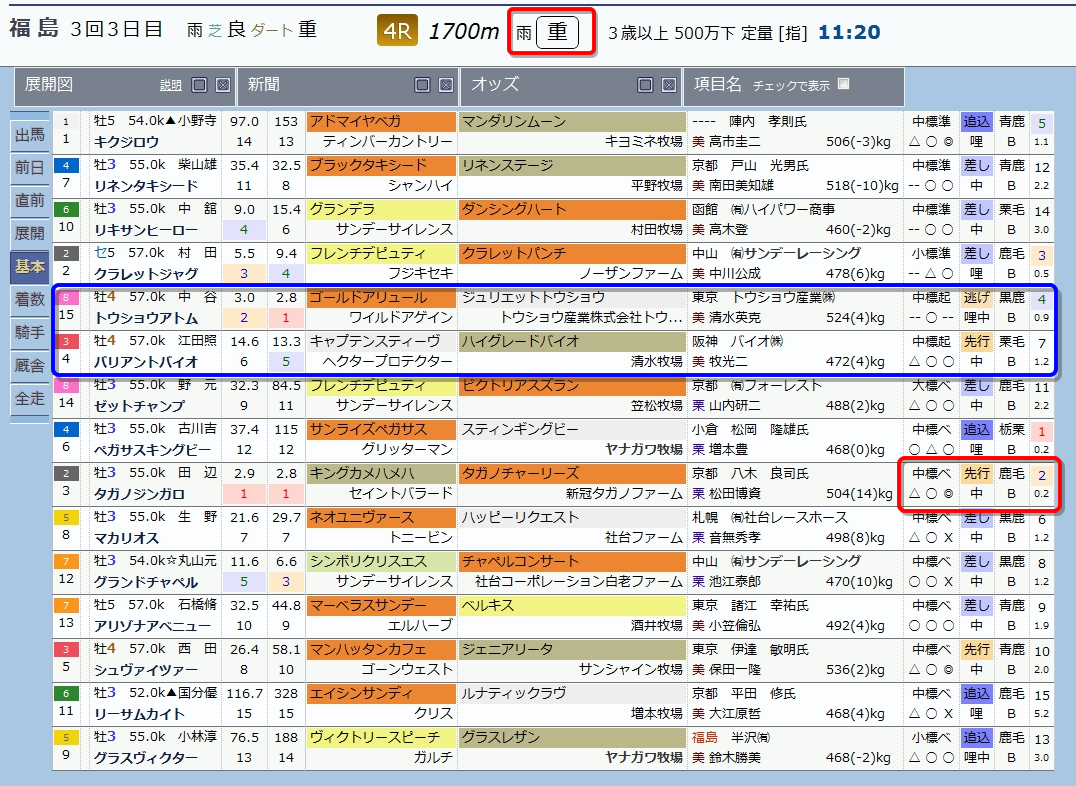Open the 厩舎 side tab
This screenshot has height=786, width=1076.
(x=30, y=365)
